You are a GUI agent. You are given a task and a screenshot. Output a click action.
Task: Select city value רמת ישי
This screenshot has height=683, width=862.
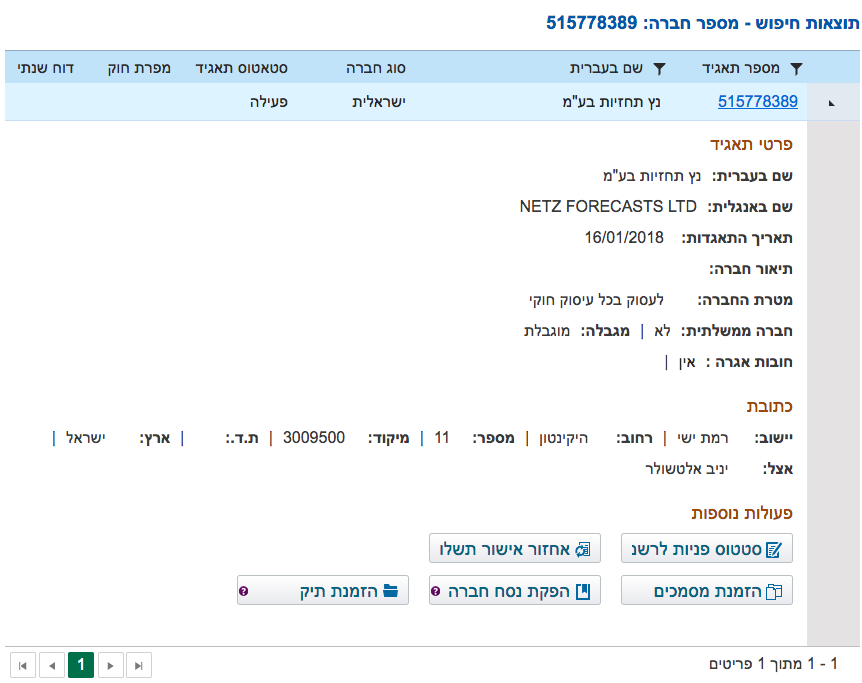coord(703,438)
